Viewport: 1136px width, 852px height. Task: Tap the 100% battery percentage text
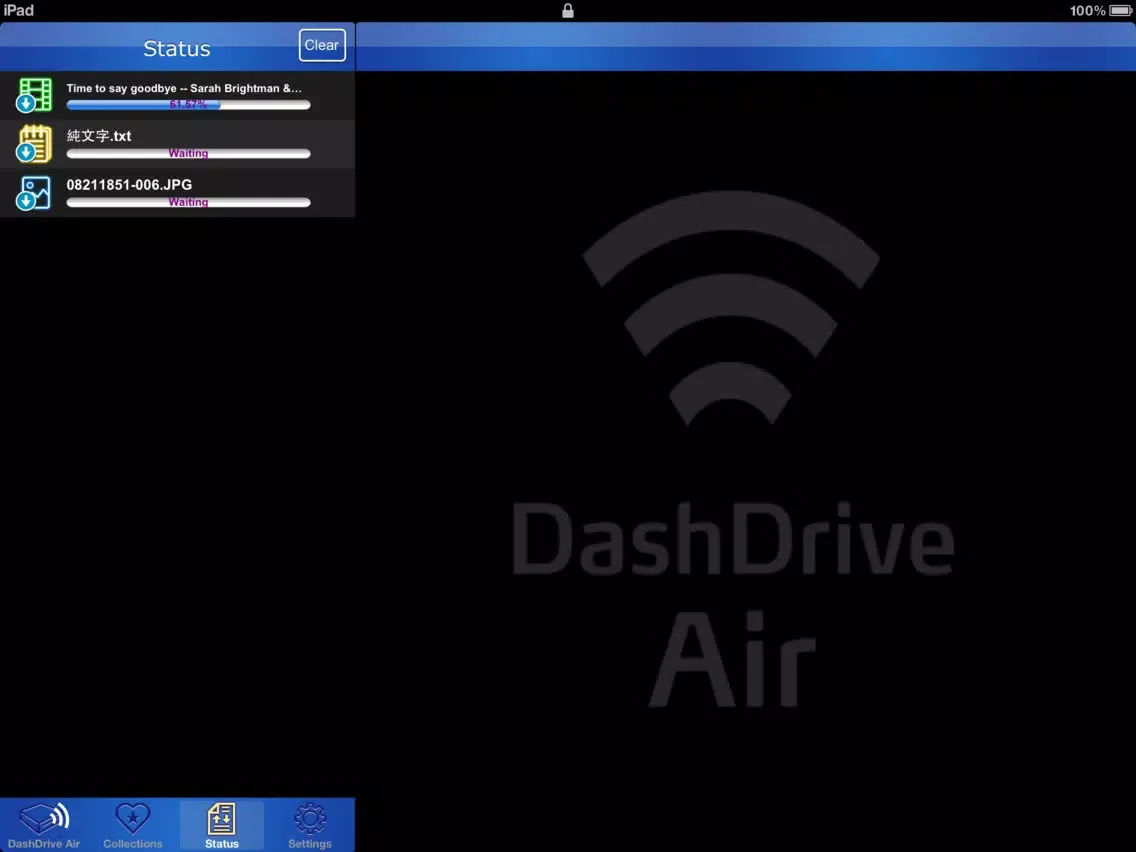tap(1087, 10)
